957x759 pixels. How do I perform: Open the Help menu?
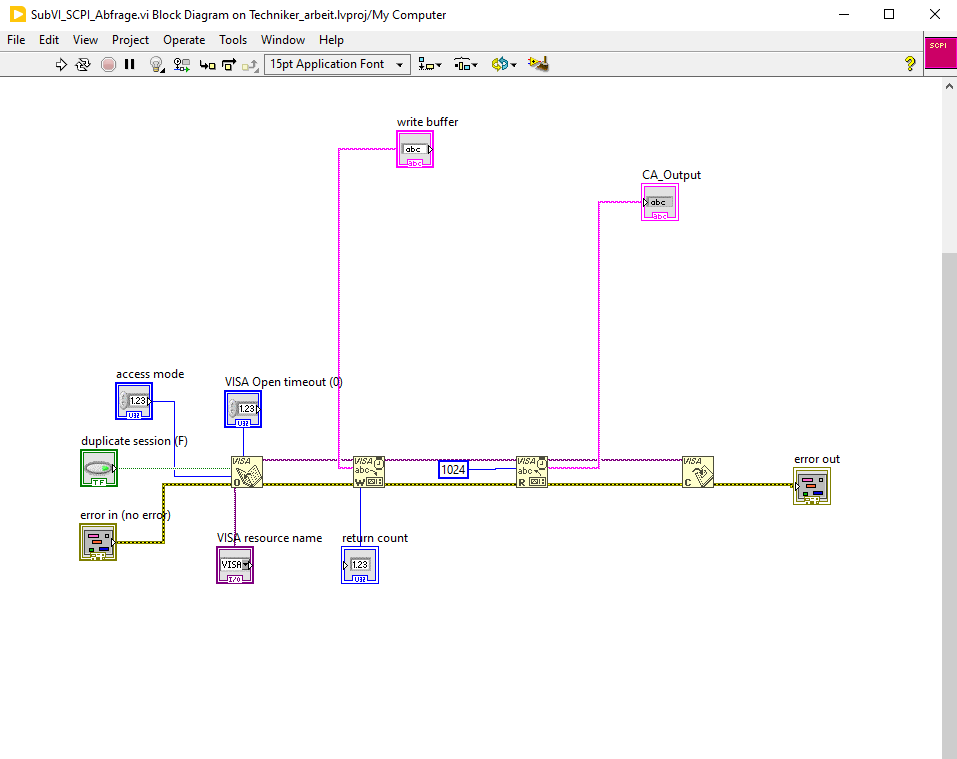click(331, 40)
